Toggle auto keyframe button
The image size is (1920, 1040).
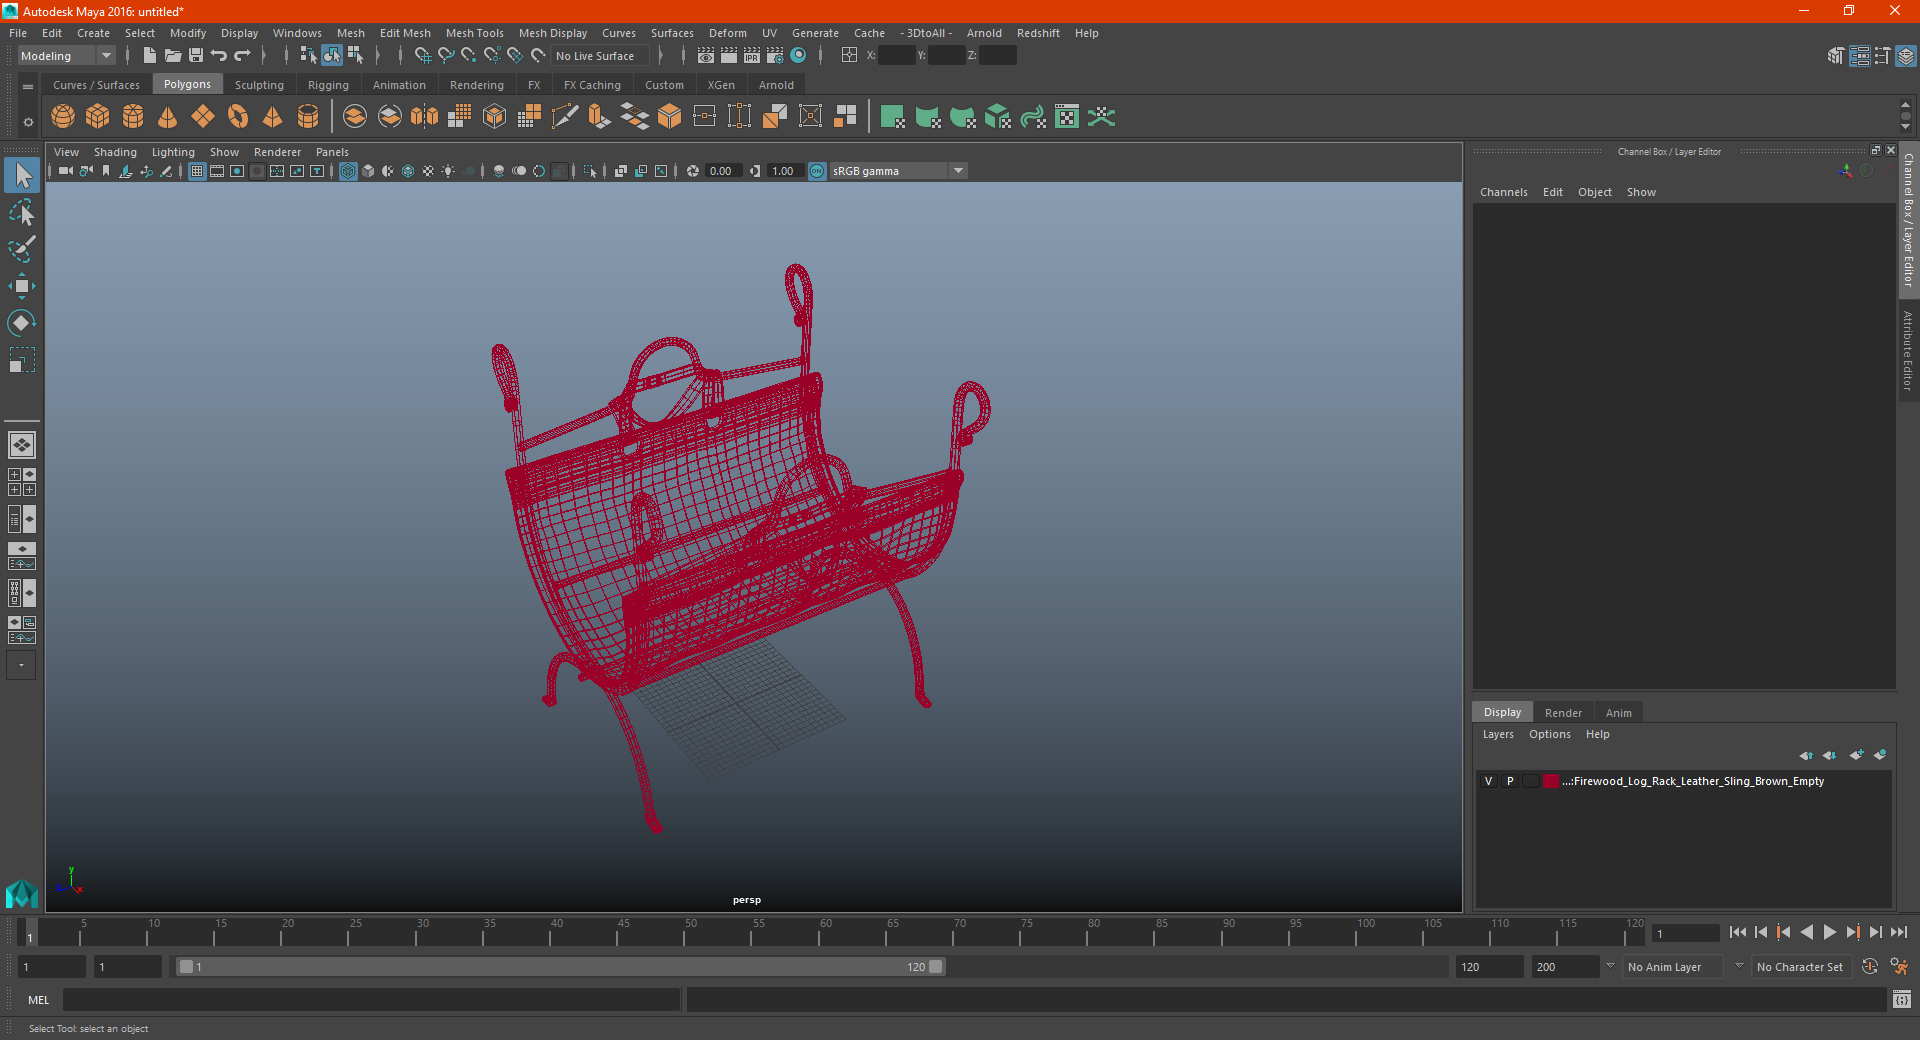(1870, 967)
